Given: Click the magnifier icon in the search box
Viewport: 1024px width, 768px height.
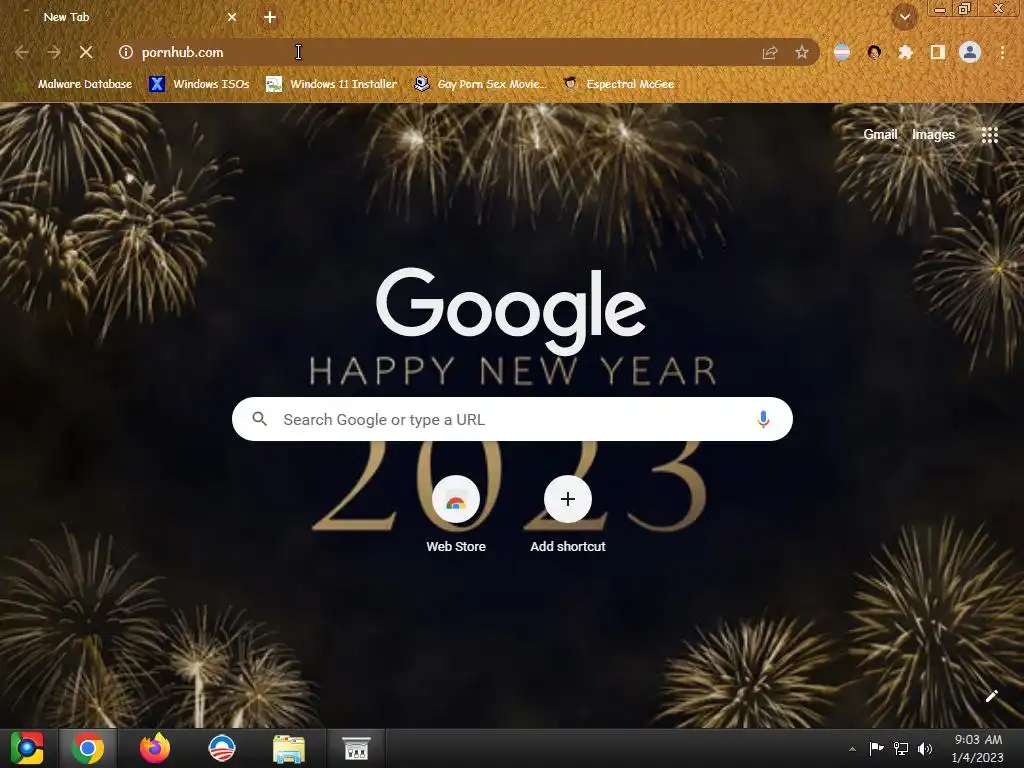Looking at the screenshot, I should tap(260, 419).
